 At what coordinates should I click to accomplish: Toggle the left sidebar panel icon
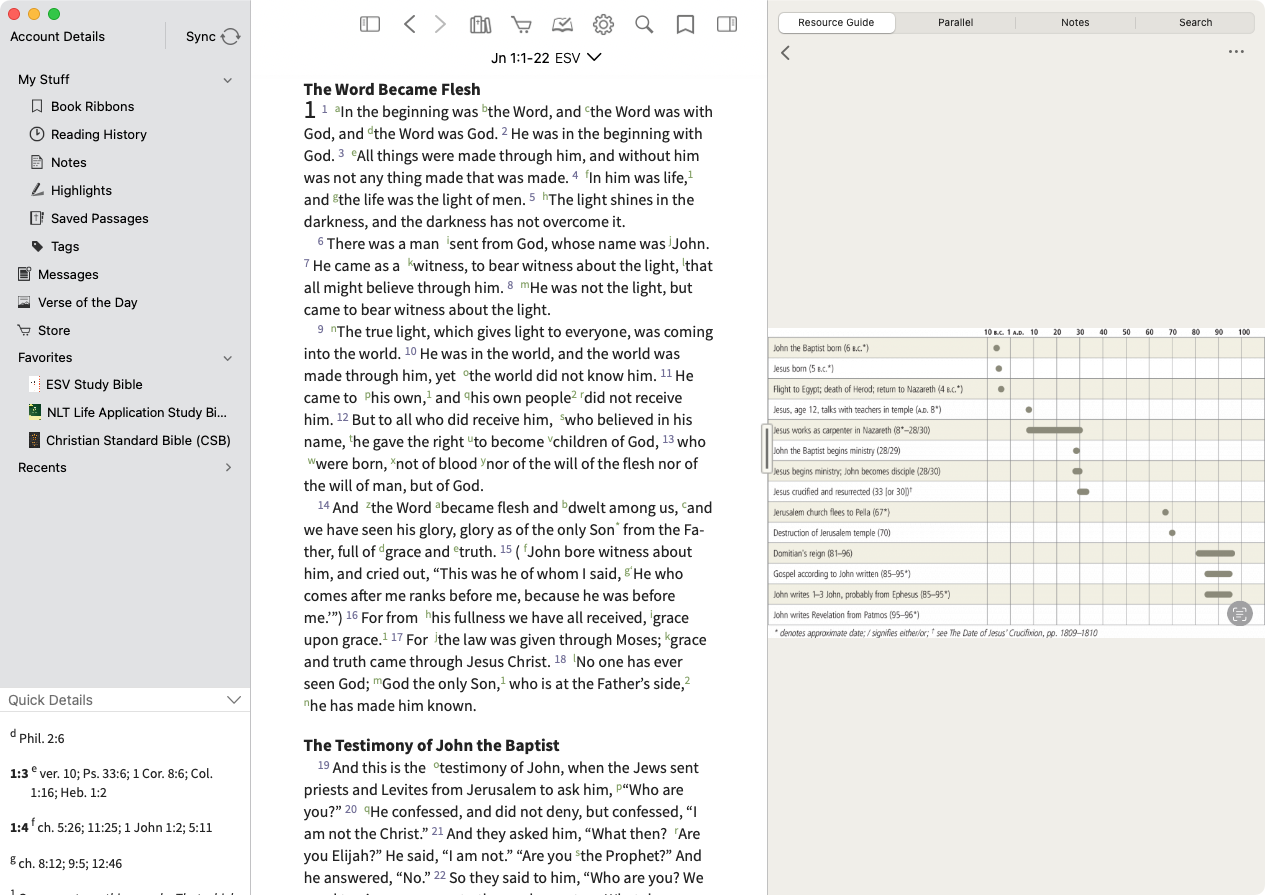[370, 25]
